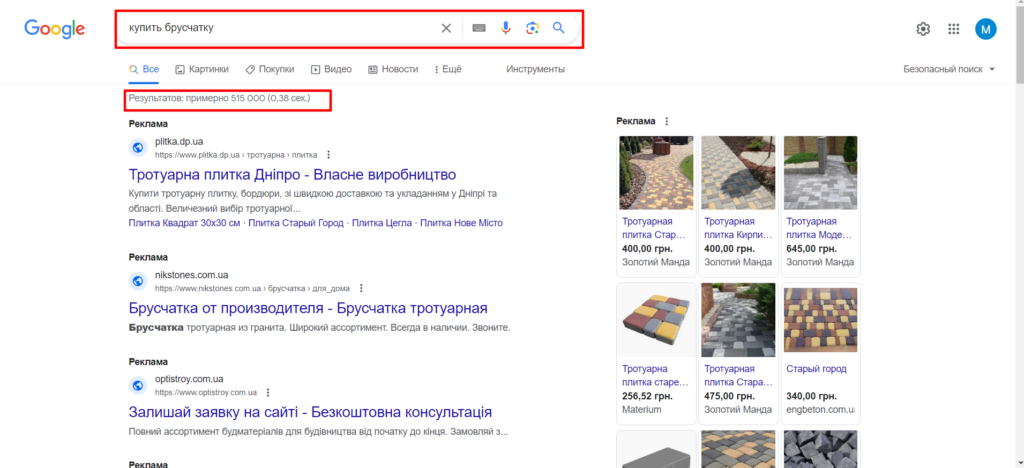
Task: Switch to the Новости tab
Action: 392,69
